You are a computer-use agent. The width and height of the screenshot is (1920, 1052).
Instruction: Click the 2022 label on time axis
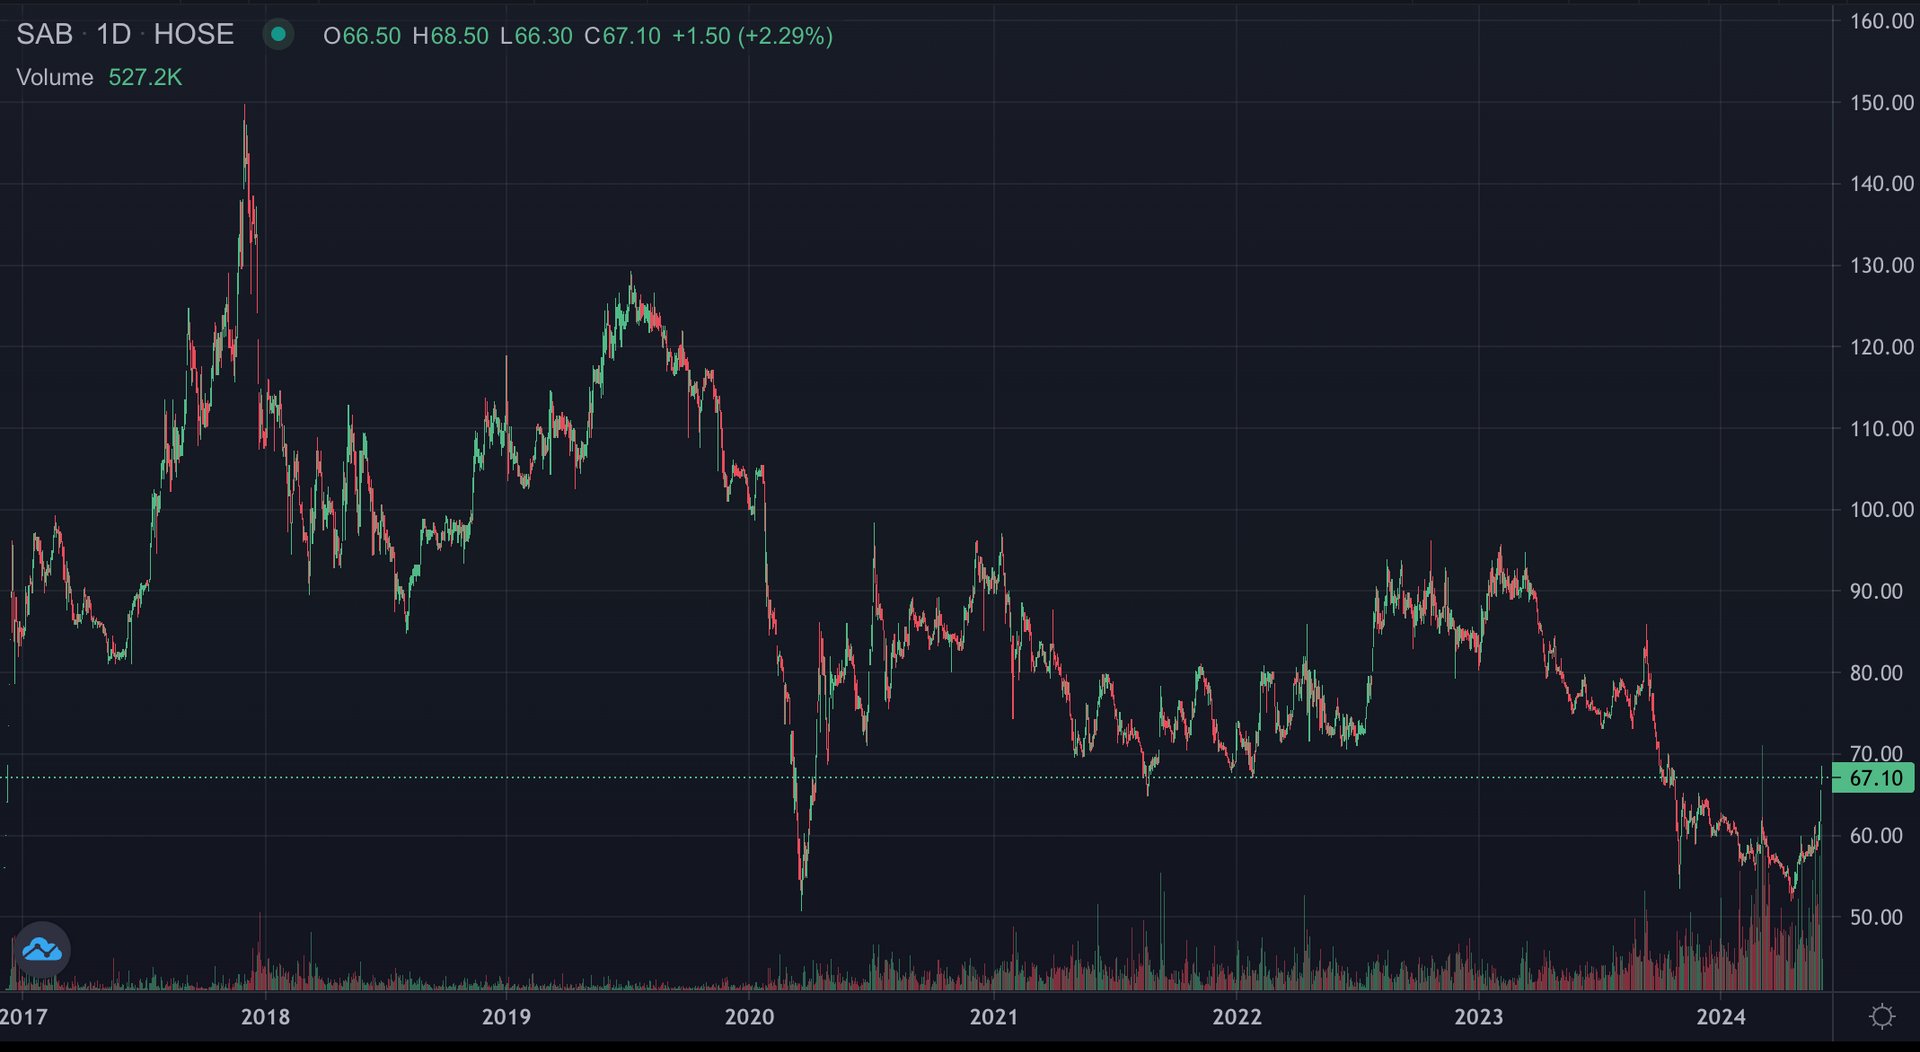pos(1237,1017)
